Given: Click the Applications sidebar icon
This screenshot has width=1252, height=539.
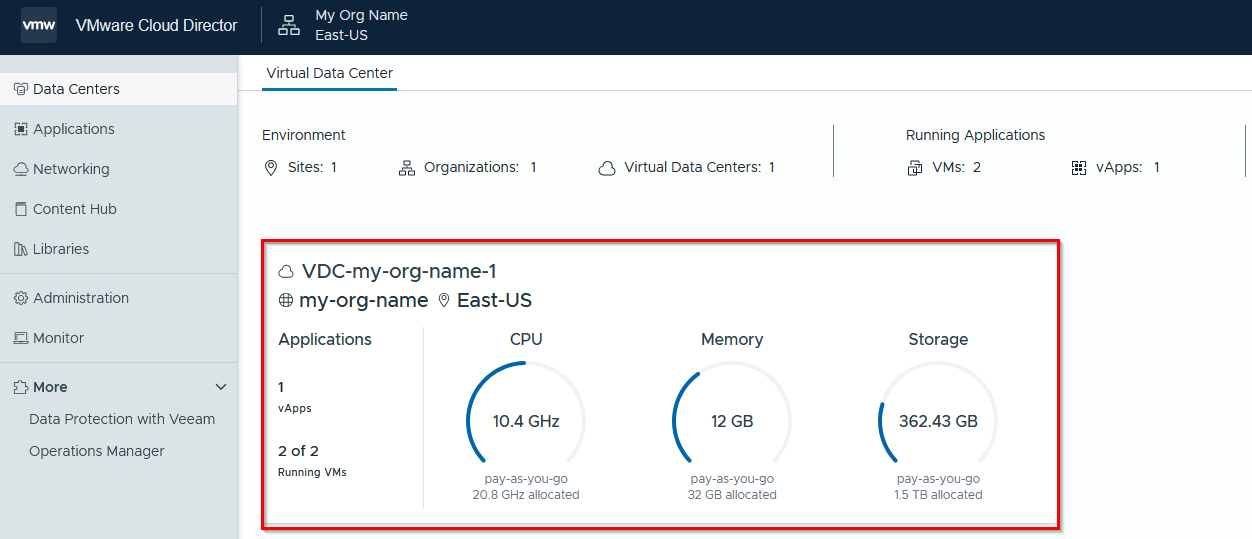Looking at the screenshot, I should coord(21,129).
